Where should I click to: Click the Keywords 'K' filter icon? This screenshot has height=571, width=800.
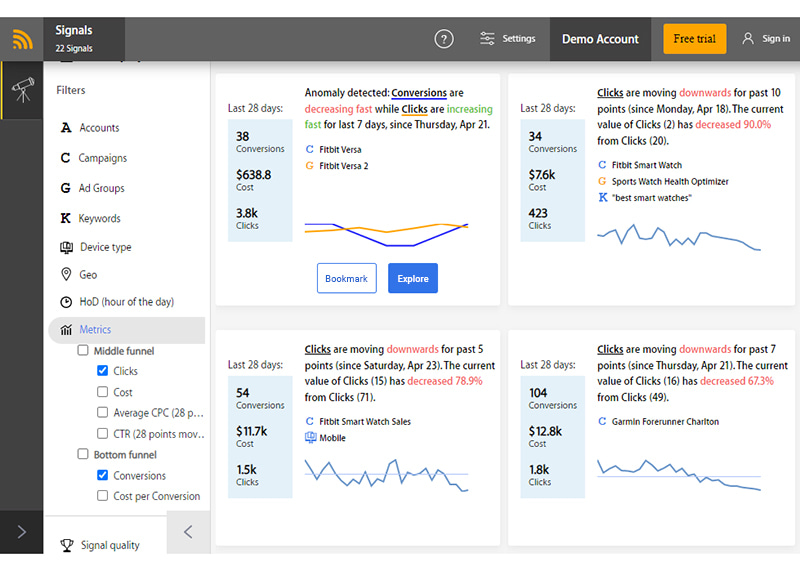tap(65, 218)
